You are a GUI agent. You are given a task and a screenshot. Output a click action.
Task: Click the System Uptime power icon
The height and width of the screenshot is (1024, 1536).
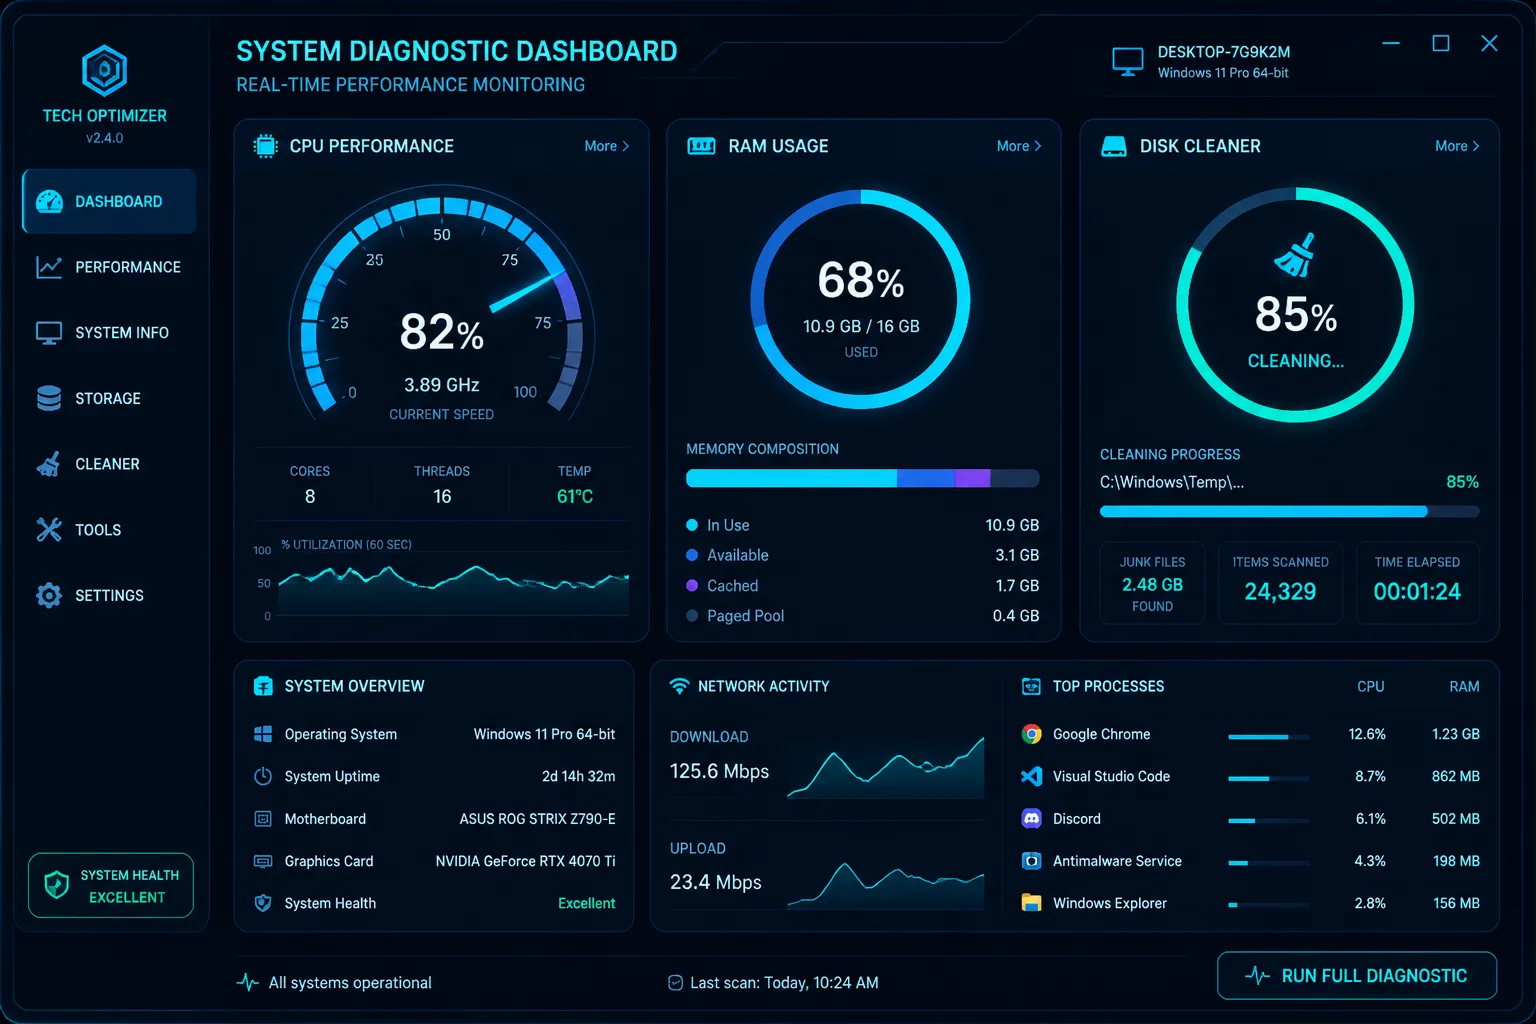click(263, 776)
